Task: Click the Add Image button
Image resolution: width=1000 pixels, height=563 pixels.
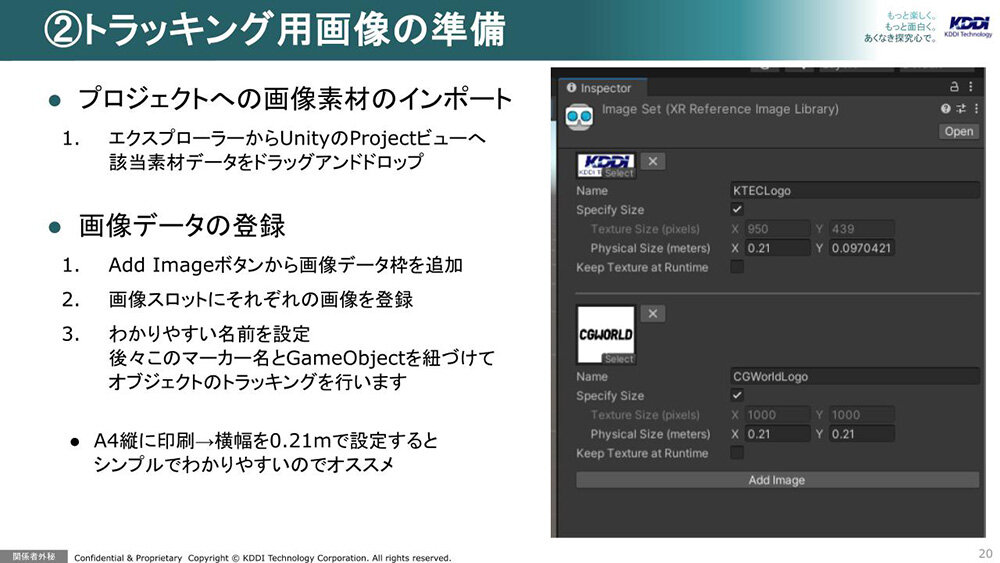Action: click(777, 480)
